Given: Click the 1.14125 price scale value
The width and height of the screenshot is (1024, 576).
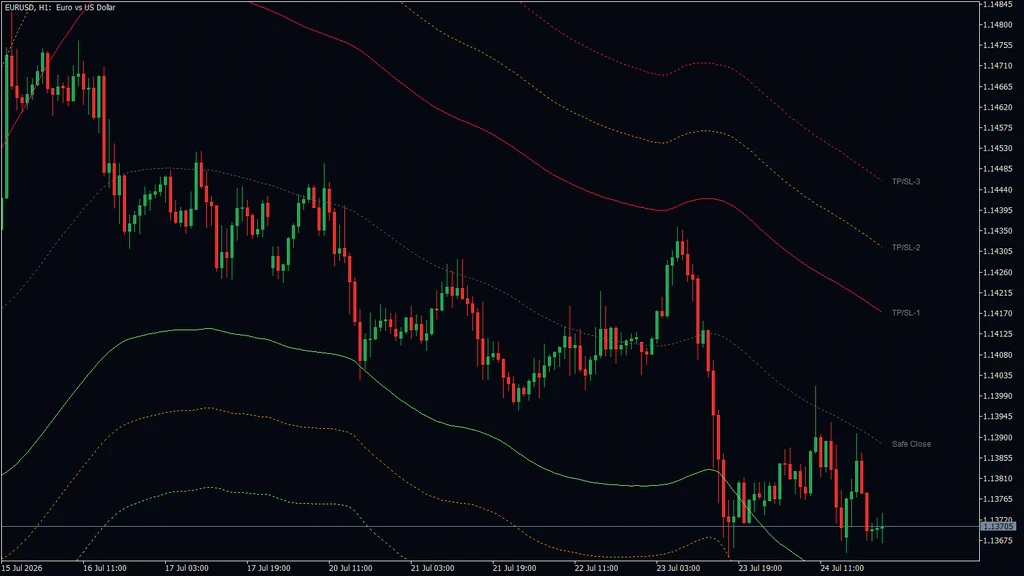Looking at the screenshot, I should point(999,334).
